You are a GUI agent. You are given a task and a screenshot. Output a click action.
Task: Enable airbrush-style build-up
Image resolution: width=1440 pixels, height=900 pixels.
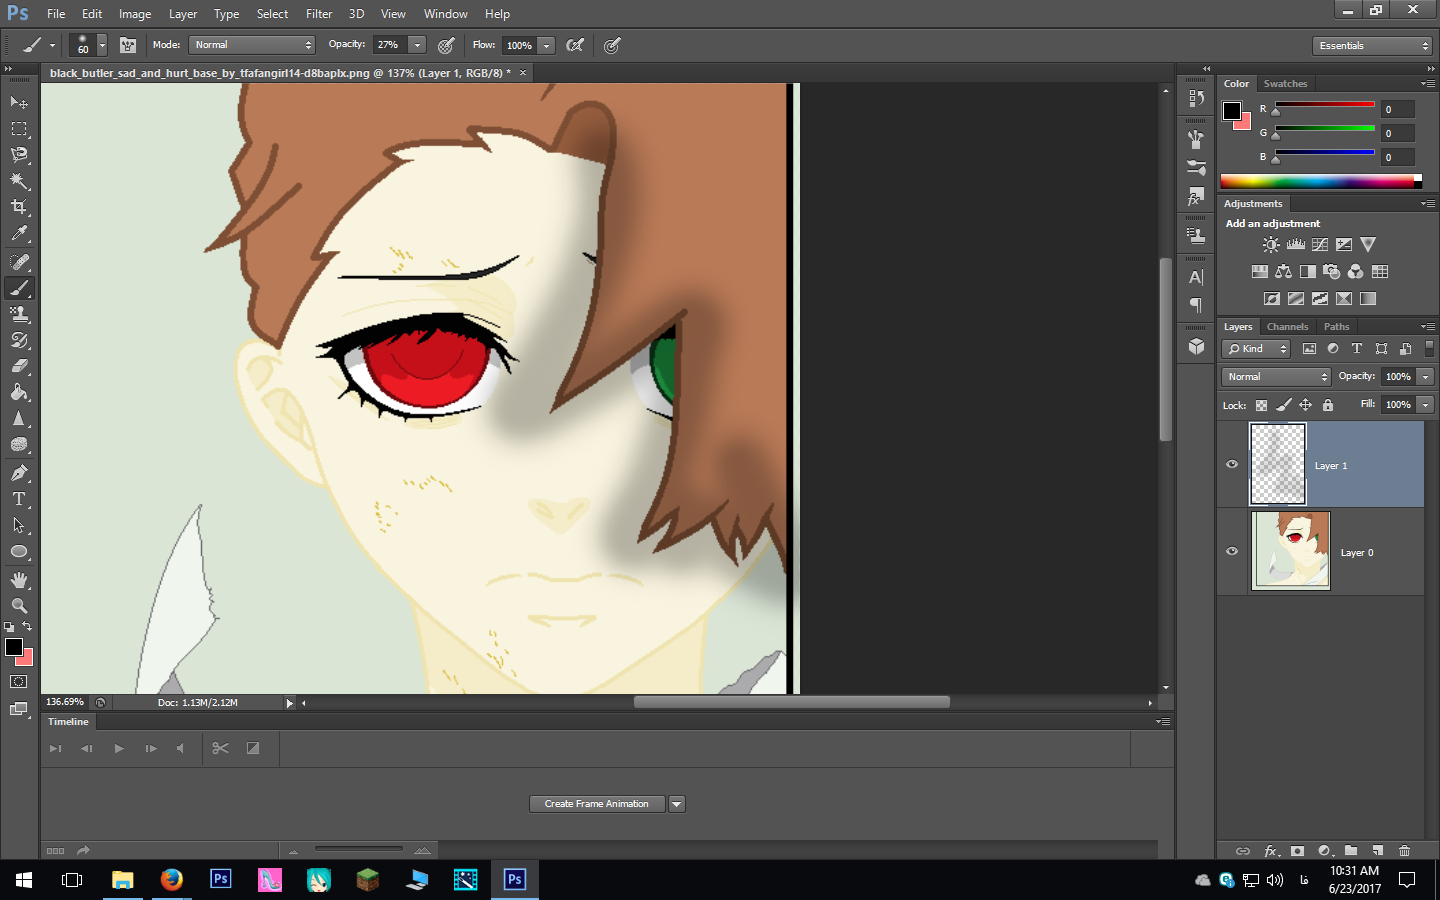[575, 45]
